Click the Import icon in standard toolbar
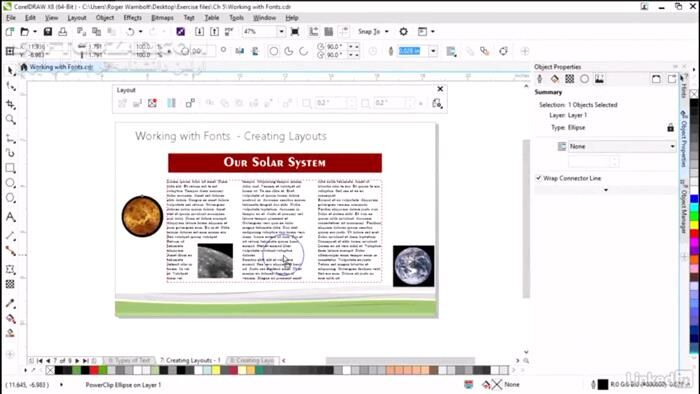This screenshot has width=700, height=394. tap(200, 32)
